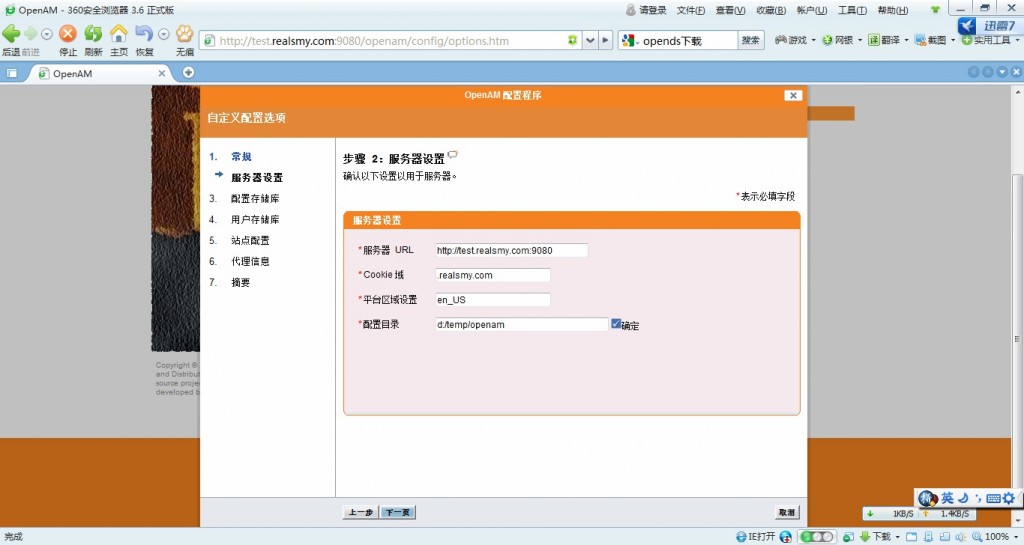Activate no-trace mode paw icon
1024x545 pixels.
pyautogui.click(x=185, y=33)
